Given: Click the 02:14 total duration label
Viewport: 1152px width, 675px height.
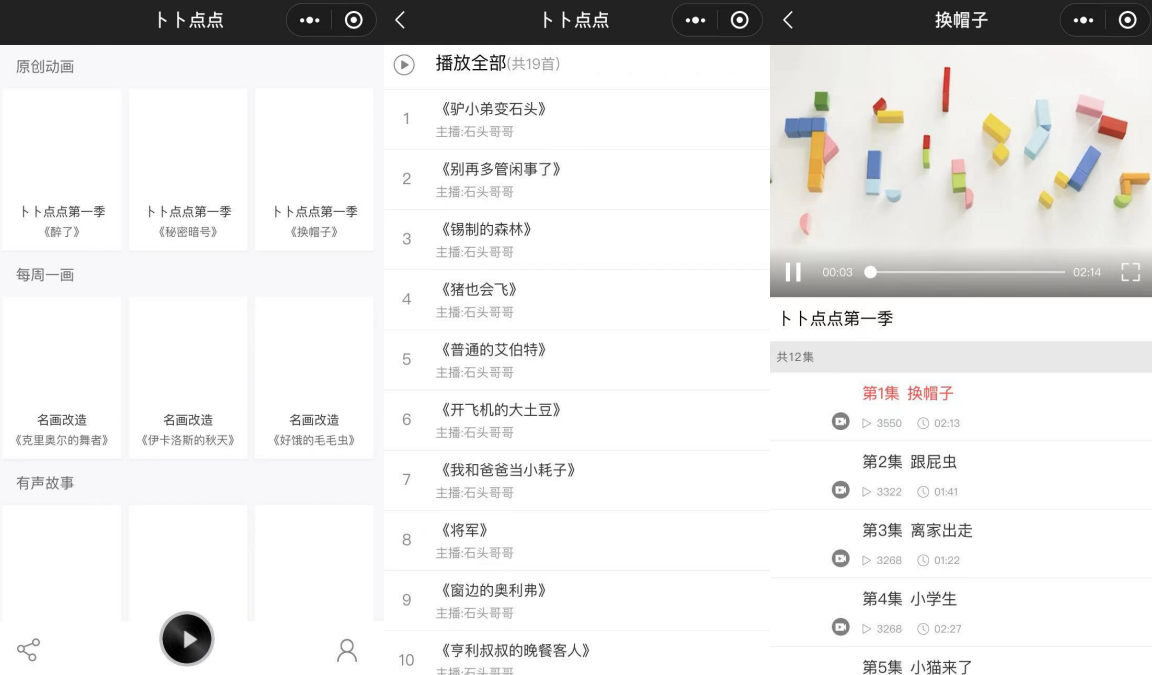Looking at the screenshot, I should pos(1087,272).
